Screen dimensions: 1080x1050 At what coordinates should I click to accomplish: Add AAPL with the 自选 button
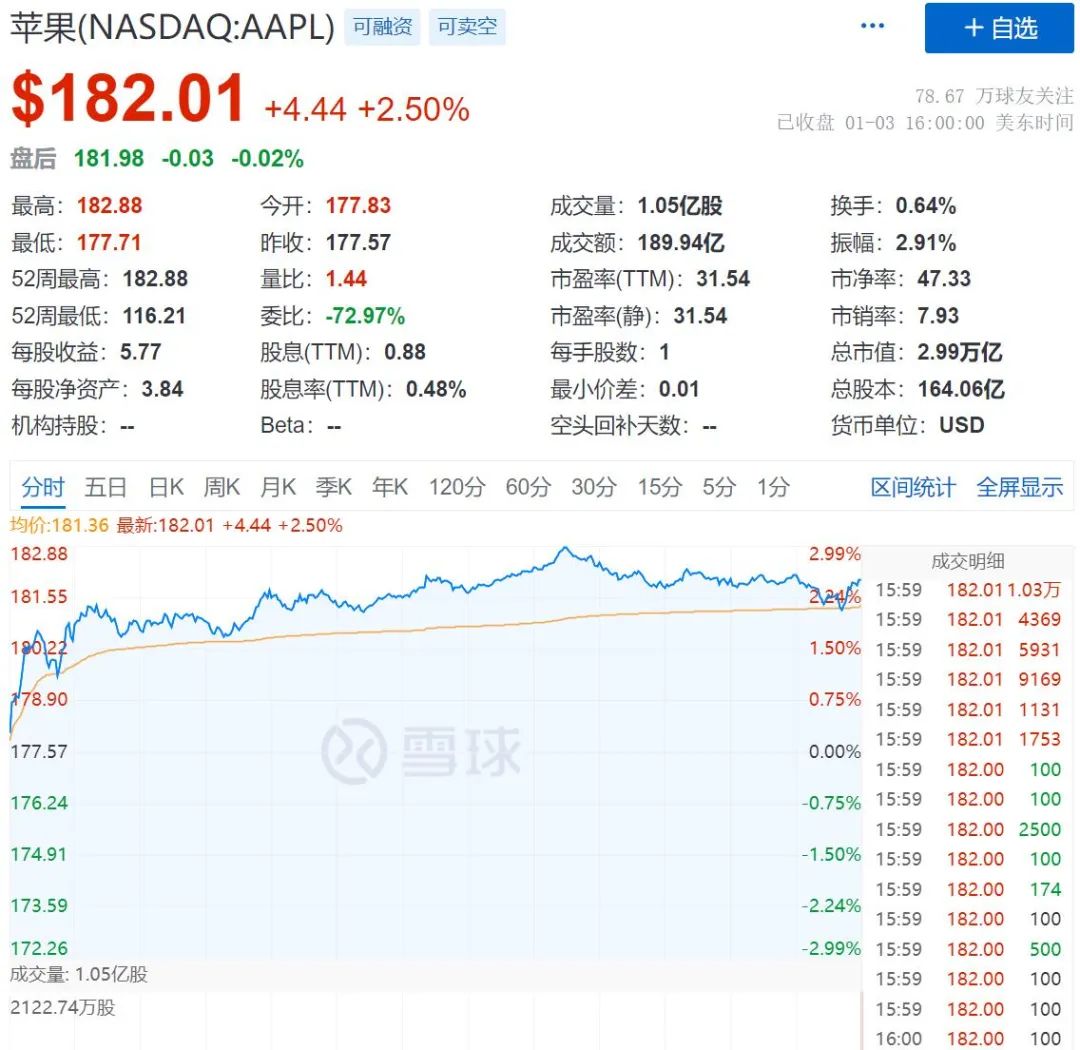tap(999, 28)
